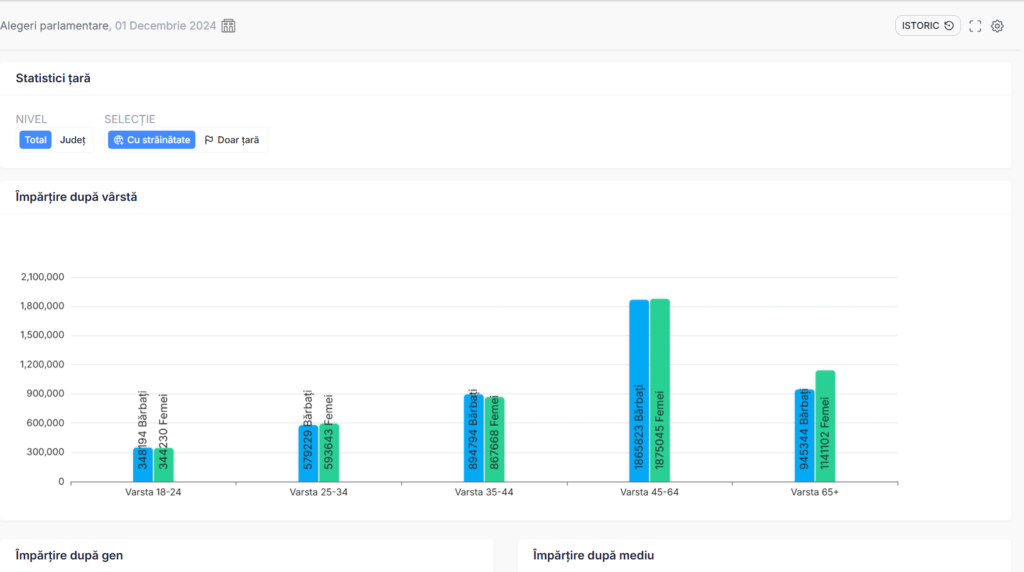The image size is (1024, 572).
Task: Select Cu străinătate option
Action: [152, 140]
